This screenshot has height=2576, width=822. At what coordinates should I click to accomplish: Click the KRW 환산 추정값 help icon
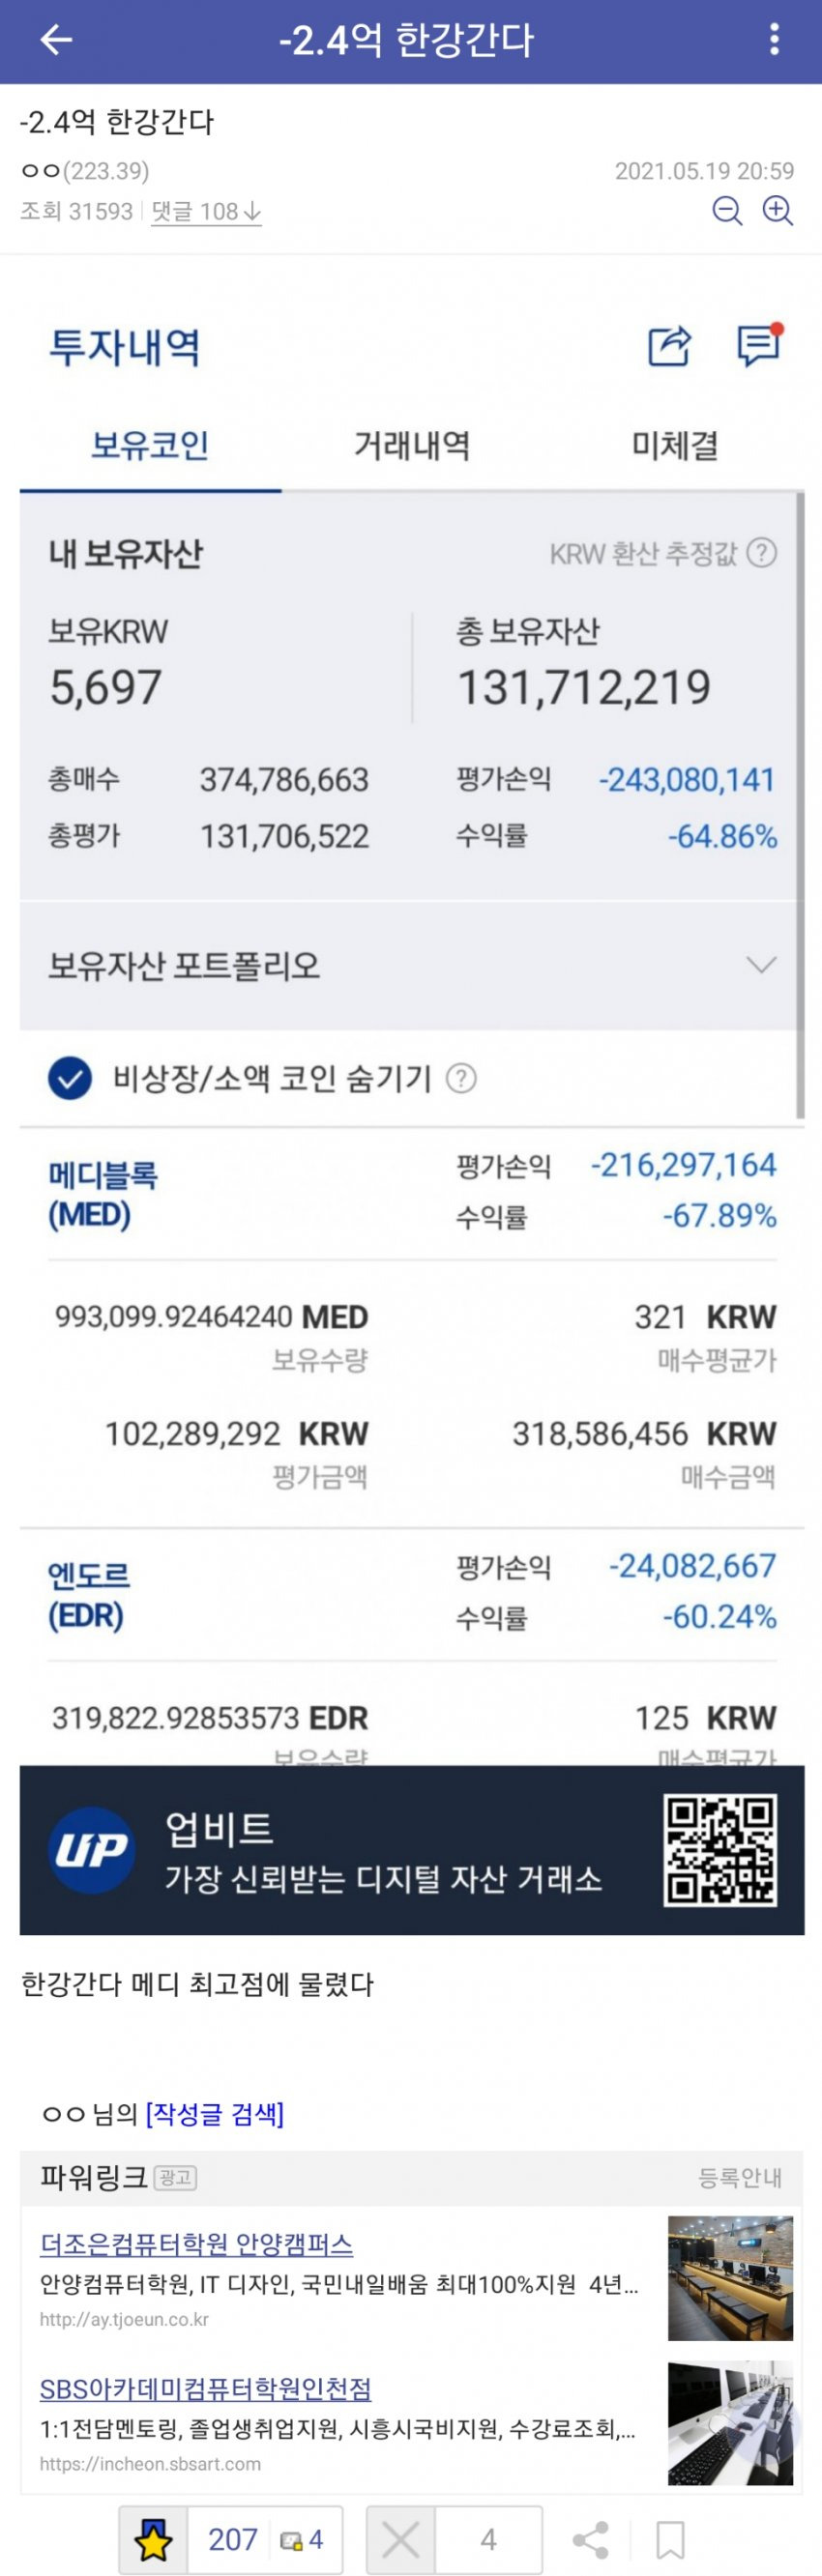point(762,553)
